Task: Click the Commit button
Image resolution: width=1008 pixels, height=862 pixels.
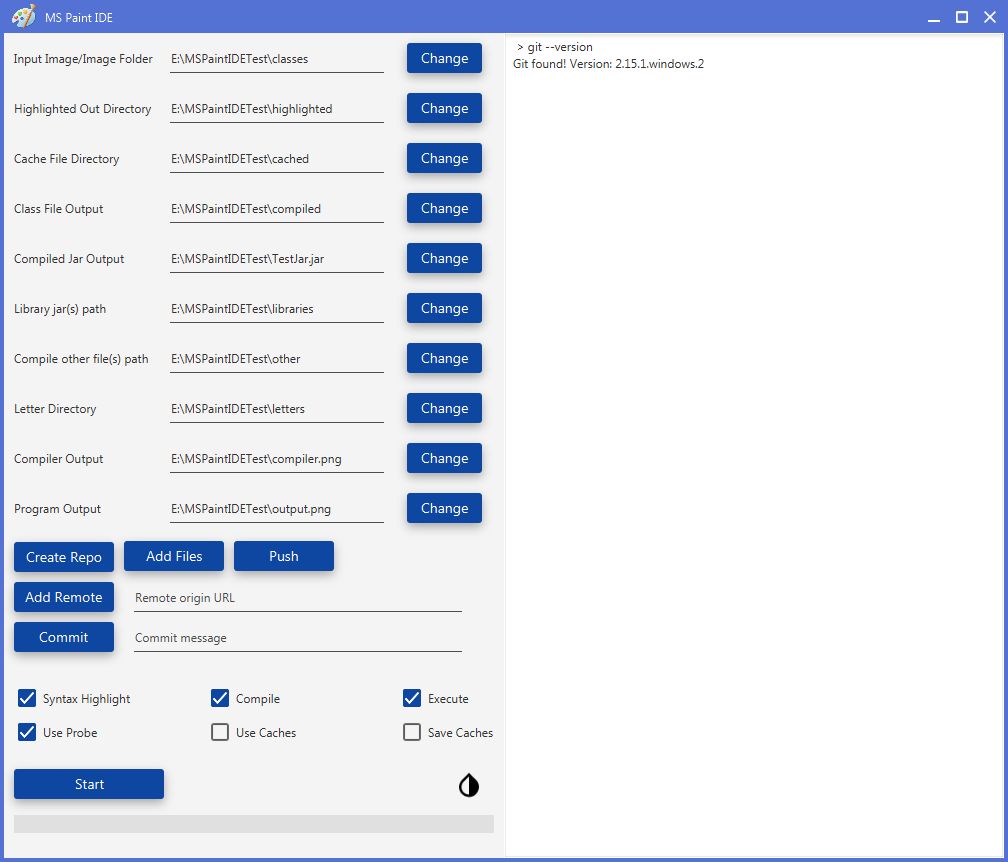Action: (x=63, y=637)
